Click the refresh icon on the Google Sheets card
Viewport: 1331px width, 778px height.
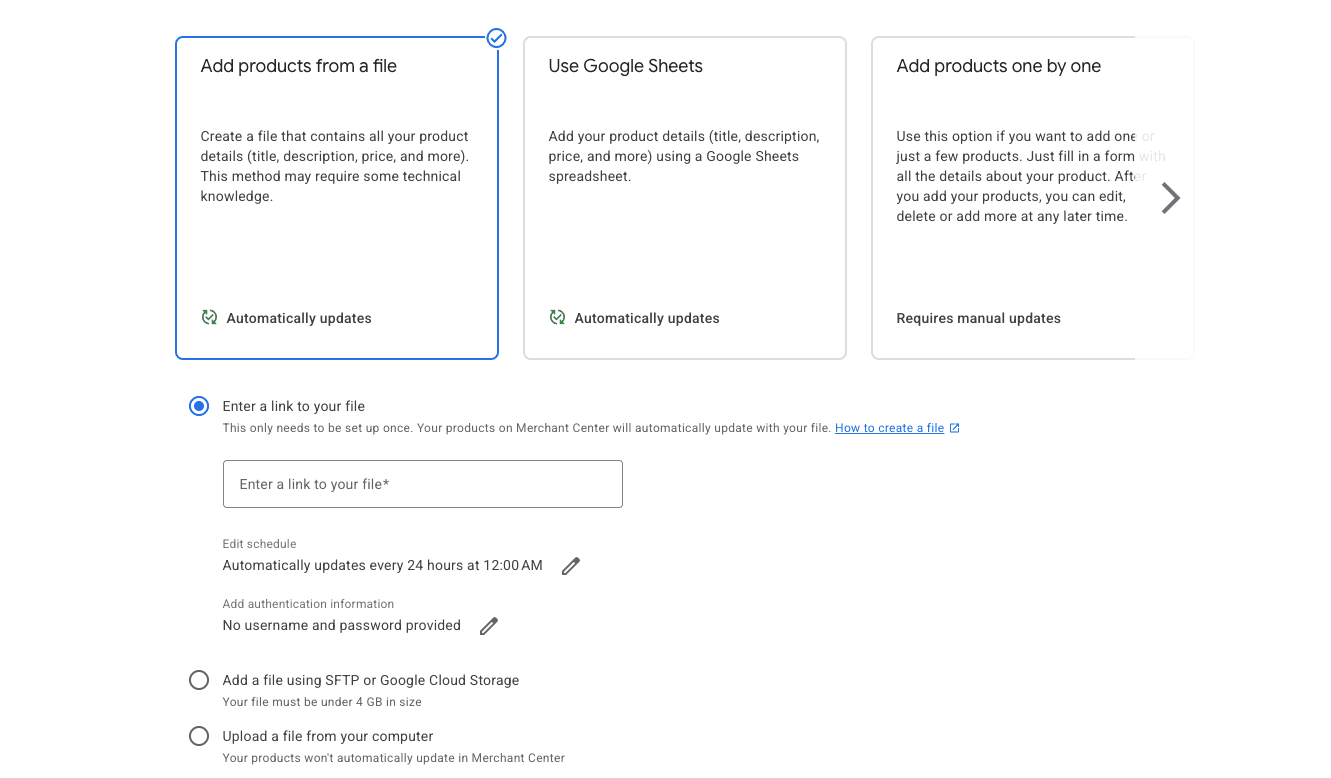[x=556, y=317]
